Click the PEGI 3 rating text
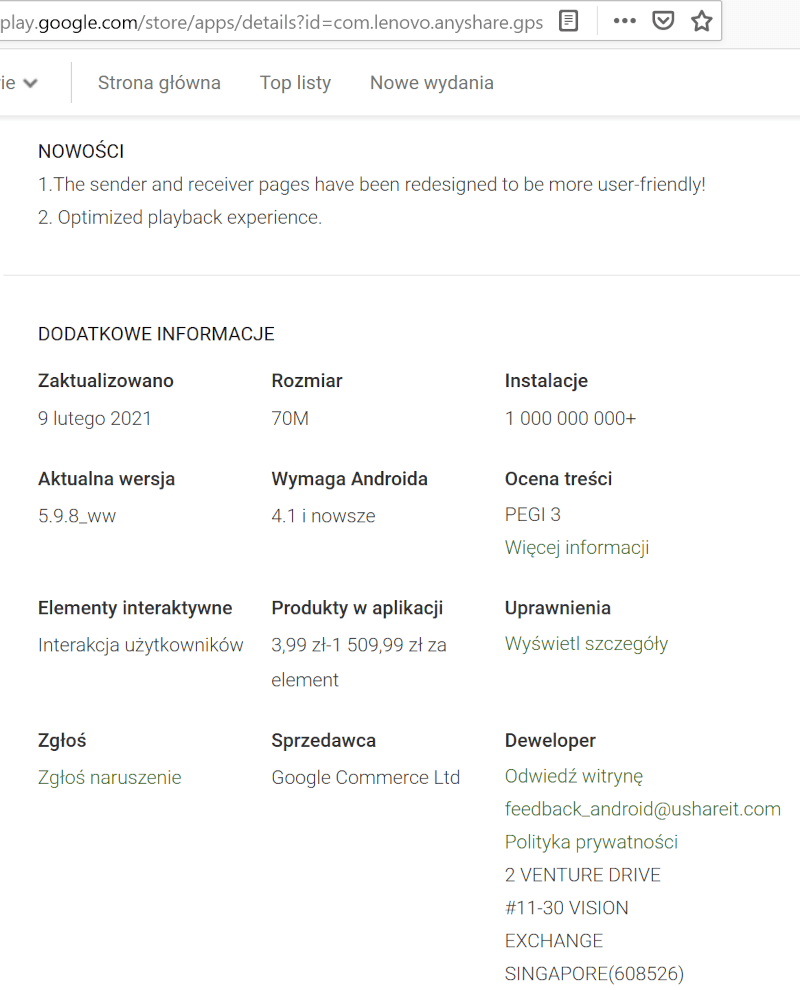800x990 pixels. click(x=533, y=515)
